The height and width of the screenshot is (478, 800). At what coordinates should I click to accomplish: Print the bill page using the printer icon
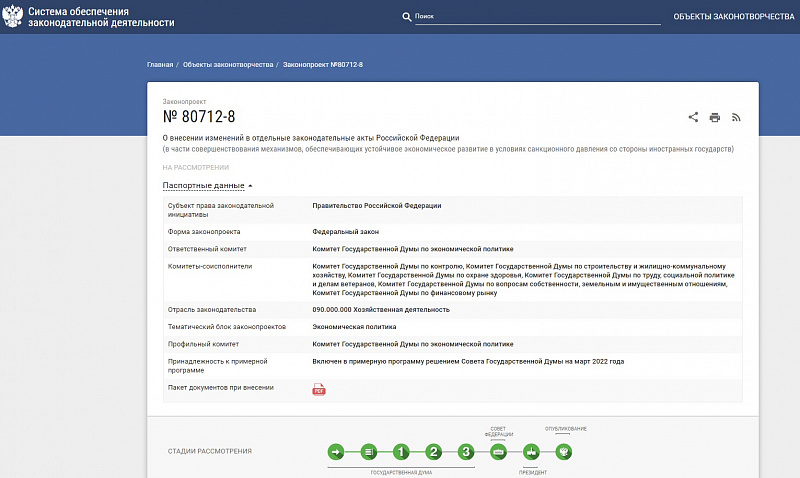pos(715,117)
